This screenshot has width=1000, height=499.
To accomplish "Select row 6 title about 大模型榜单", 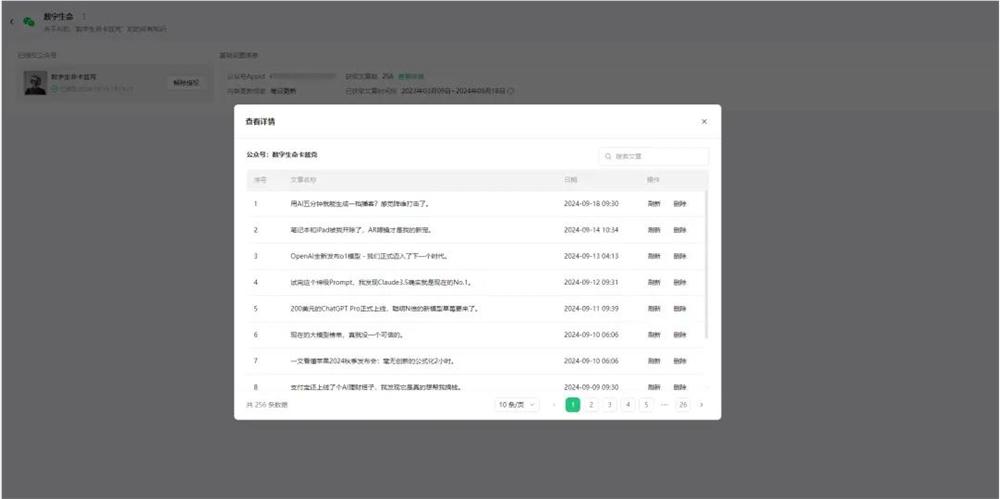I will tap(346, 334).
